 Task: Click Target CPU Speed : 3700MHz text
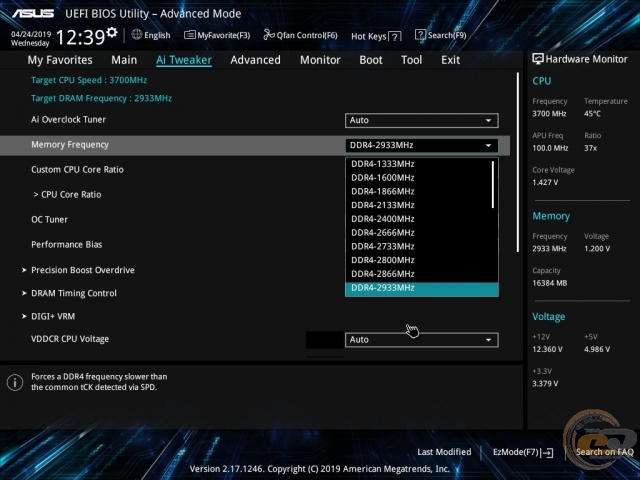coord(89,80)
